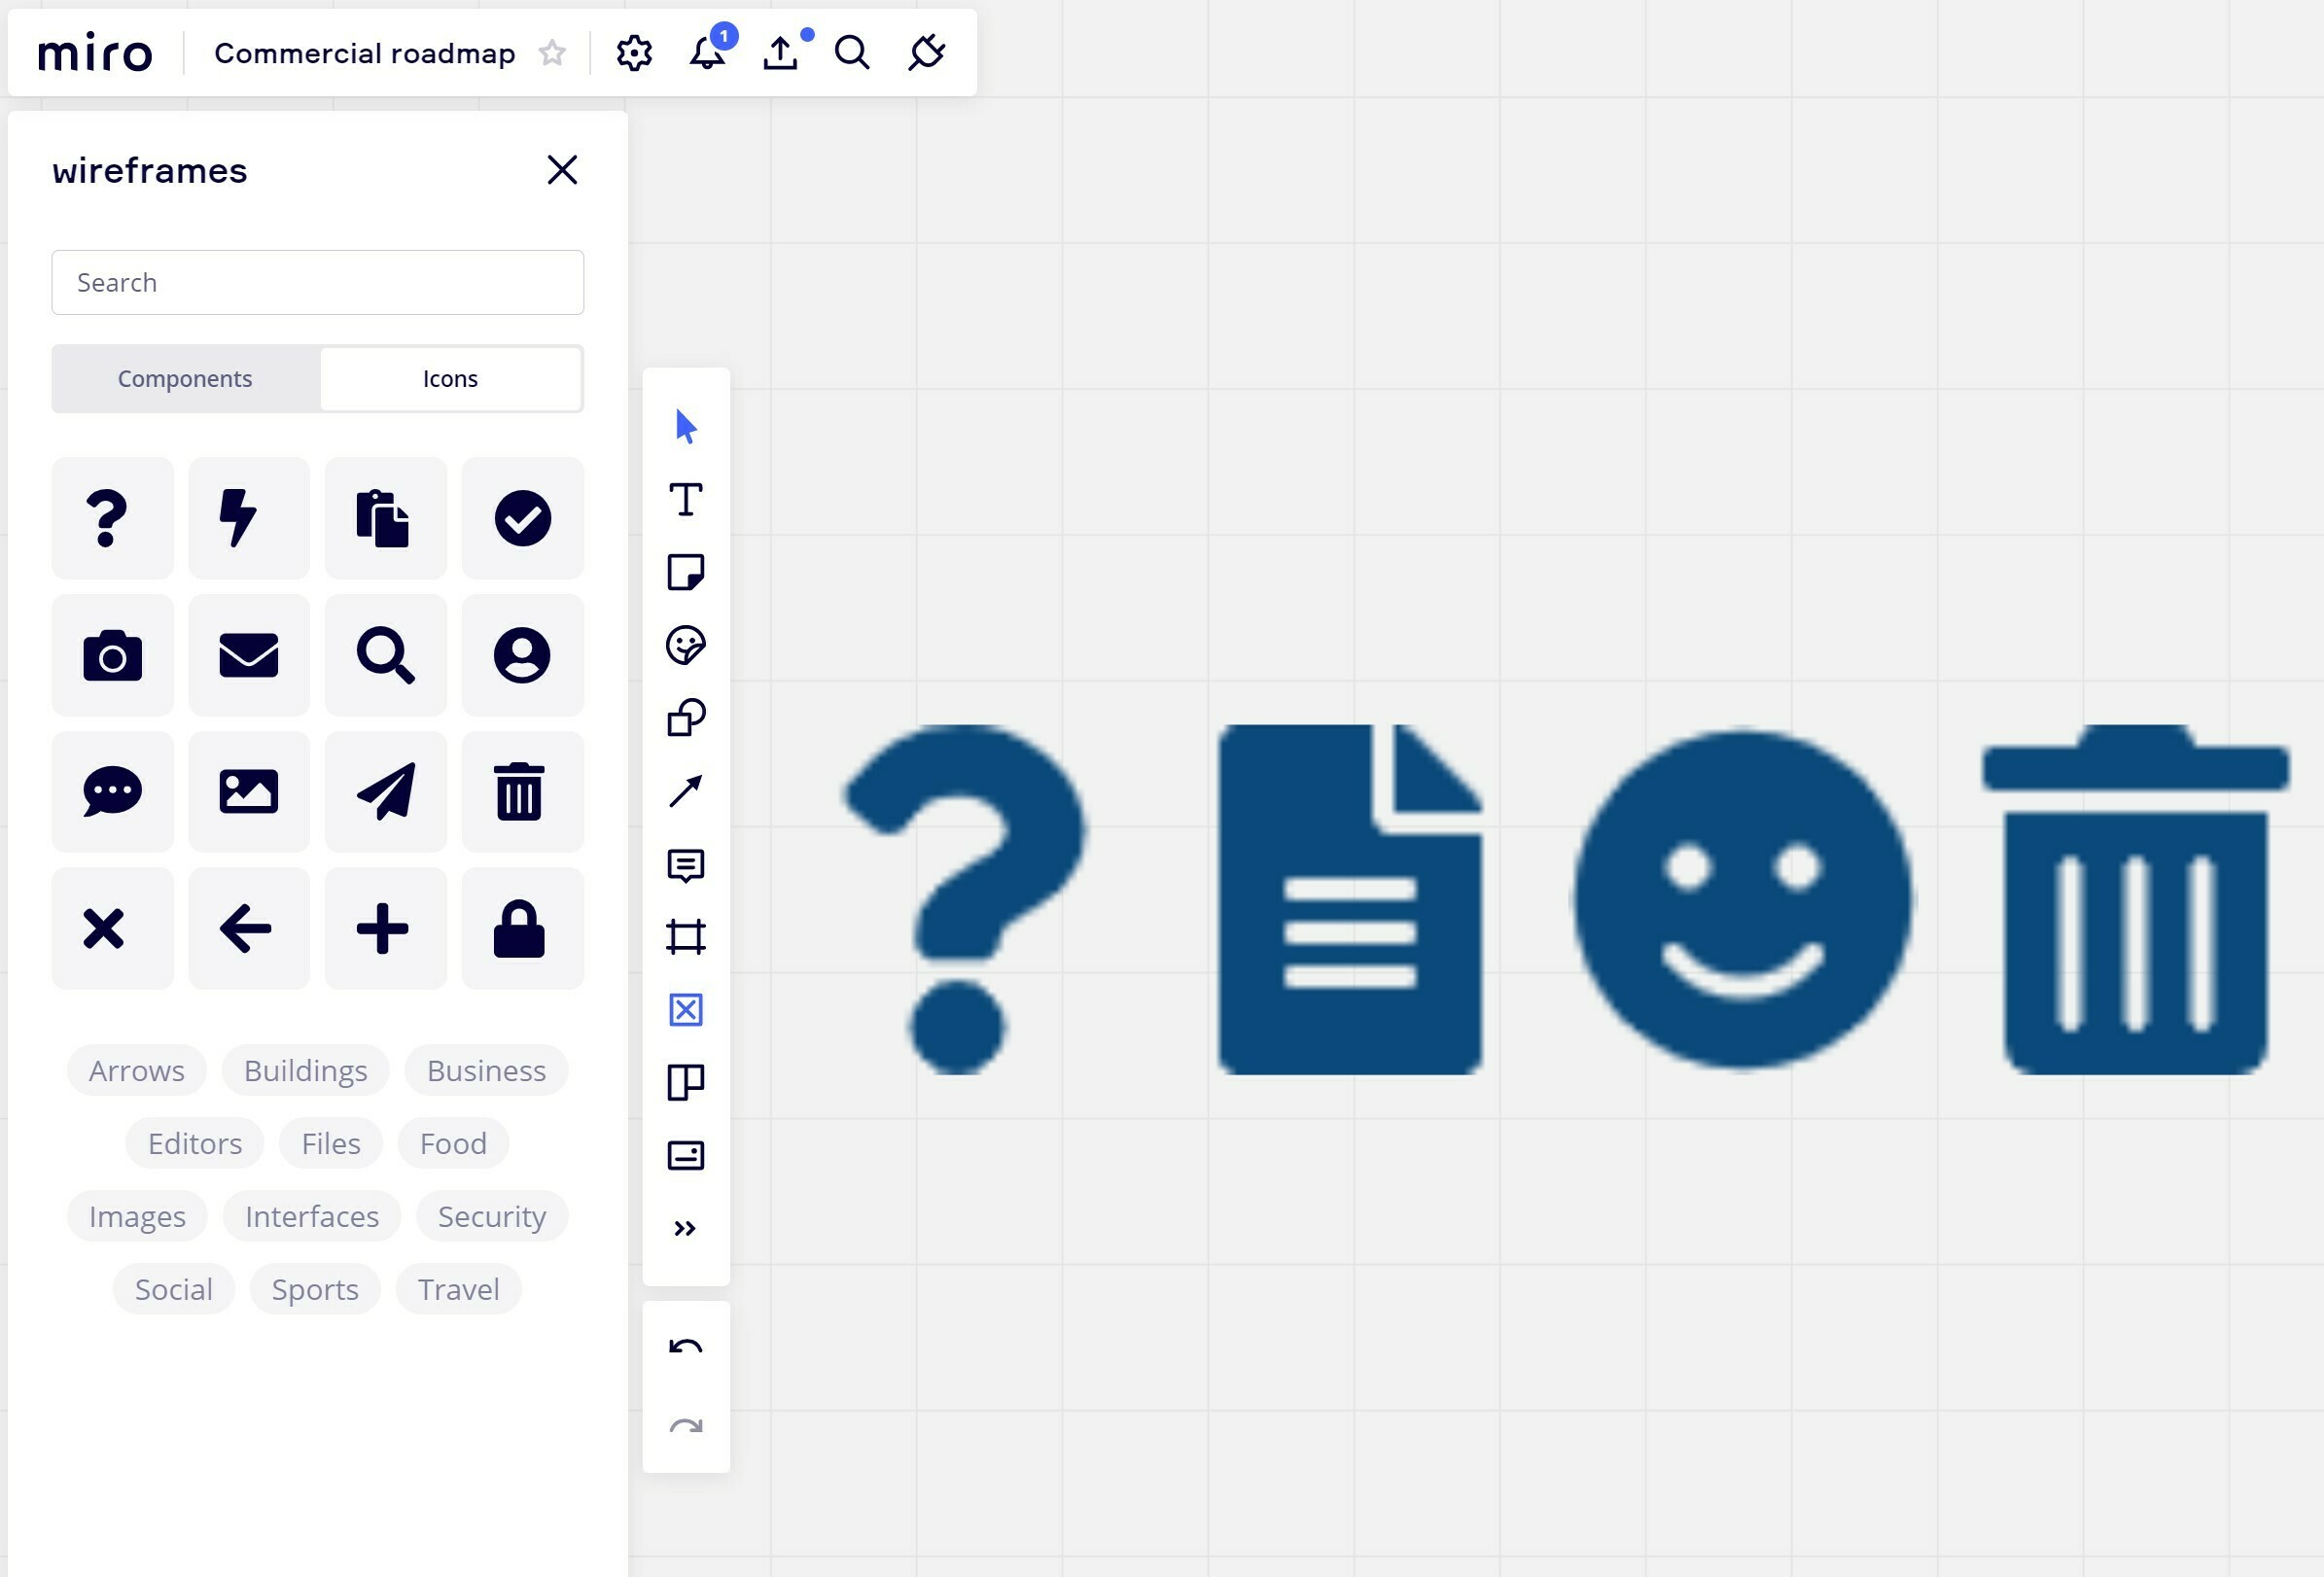Star the Commercial roadmap board
The width and height of the screenshot is (2324, 1577).
(x=552, y=53)
